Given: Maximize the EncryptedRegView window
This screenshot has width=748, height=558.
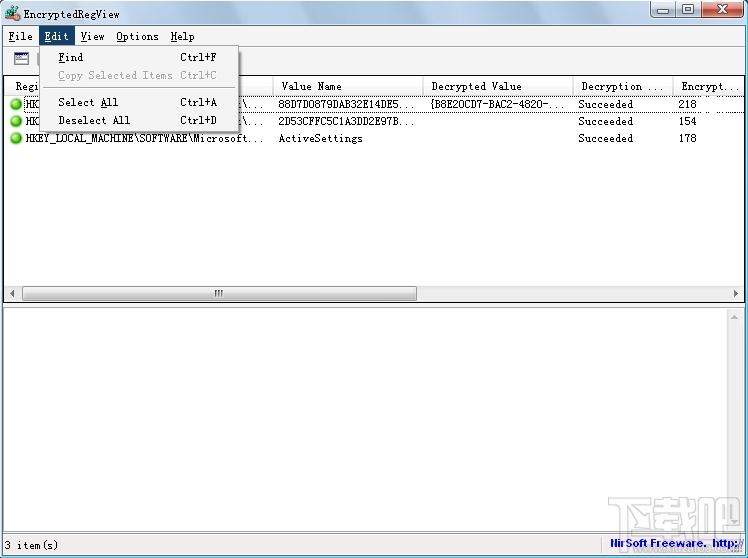Looking at the screenshot, I should (x=688, y=10).
